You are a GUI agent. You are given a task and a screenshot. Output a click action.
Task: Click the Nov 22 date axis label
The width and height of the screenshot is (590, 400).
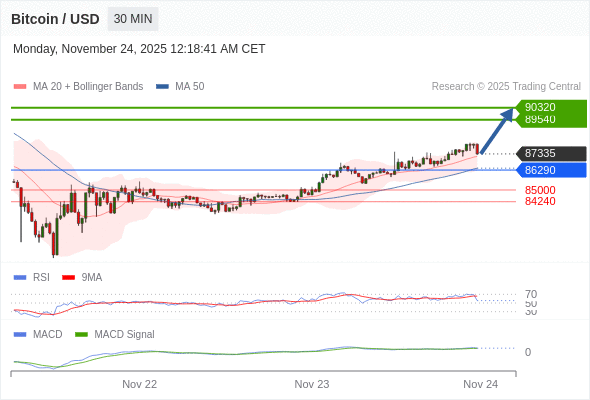pos(139,384)
